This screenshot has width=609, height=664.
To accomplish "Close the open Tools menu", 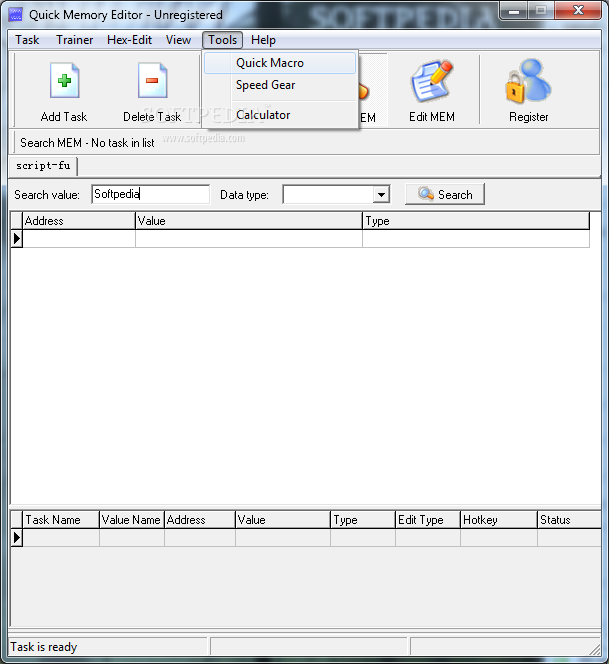I will [x=222, y=40].
